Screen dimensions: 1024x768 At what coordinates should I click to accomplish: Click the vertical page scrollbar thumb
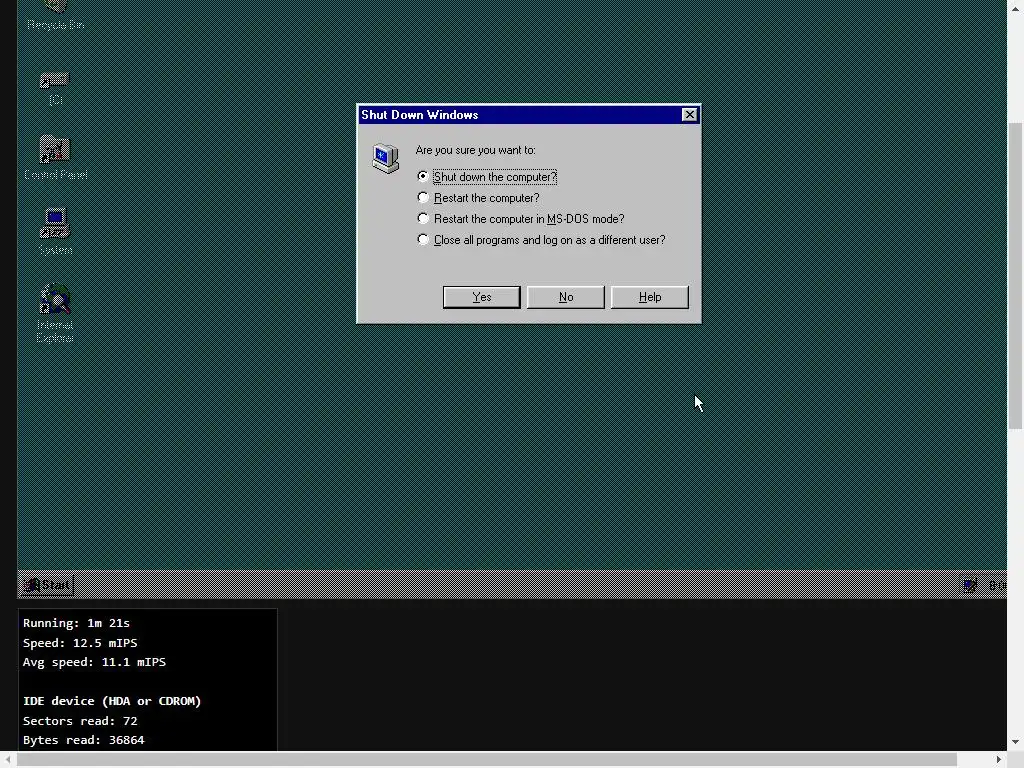click(x=1016, y=276)
